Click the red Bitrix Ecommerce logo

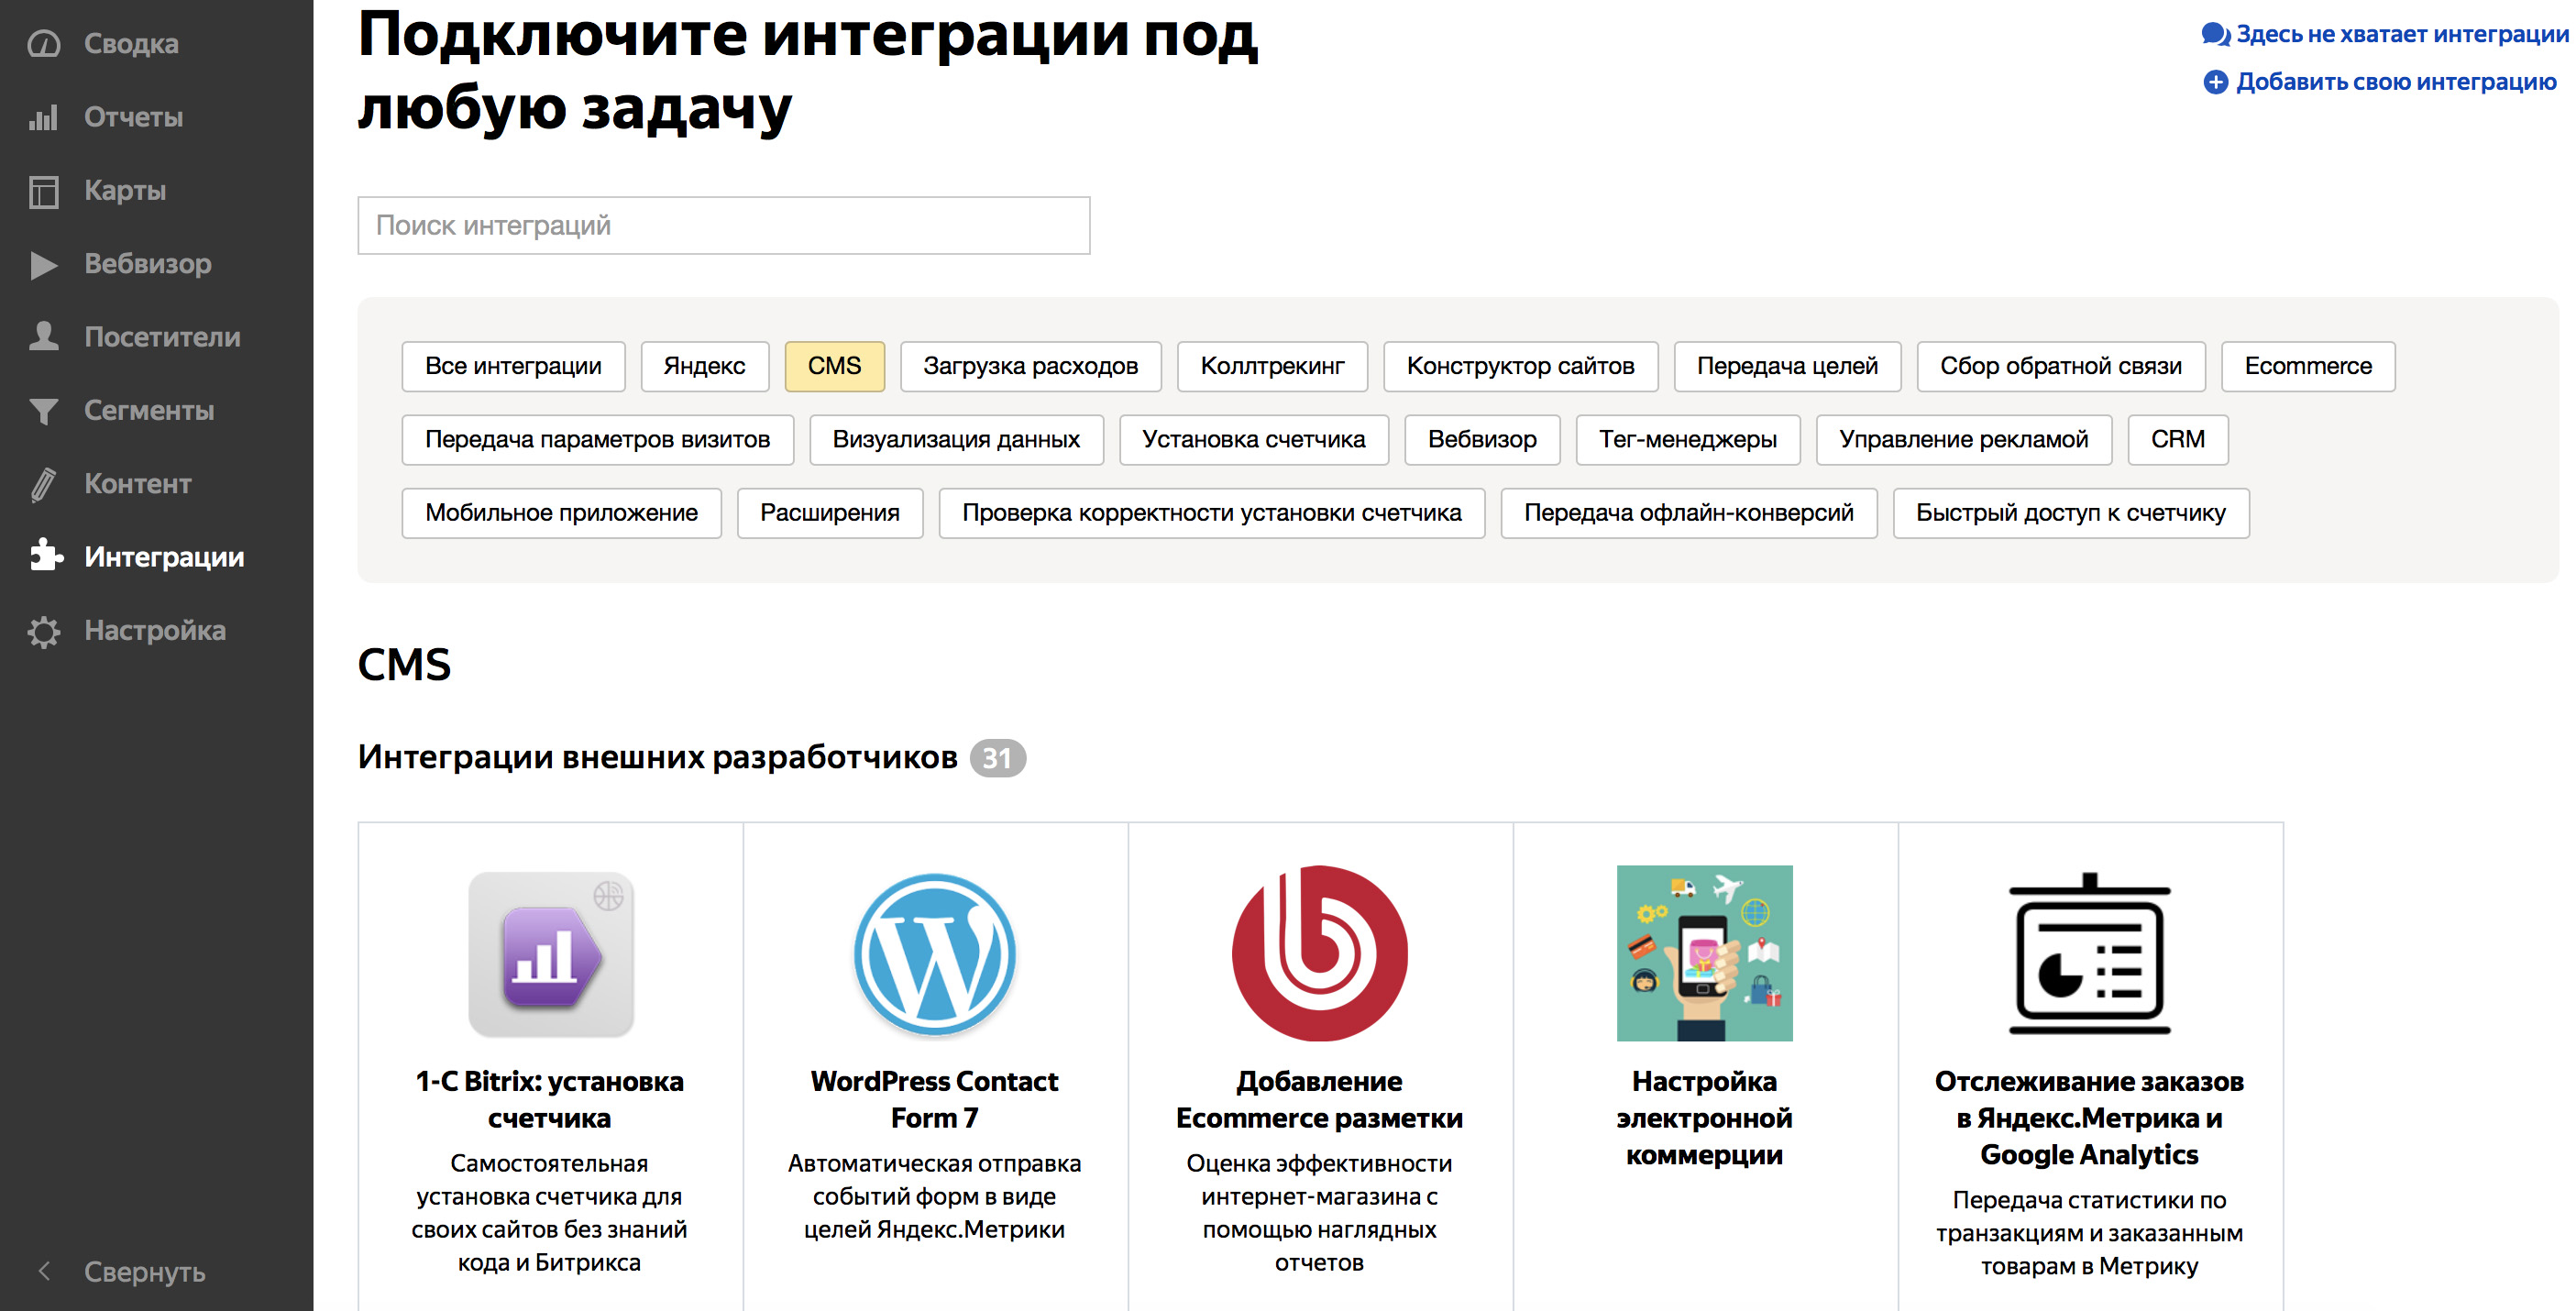tap(1319, 953)
